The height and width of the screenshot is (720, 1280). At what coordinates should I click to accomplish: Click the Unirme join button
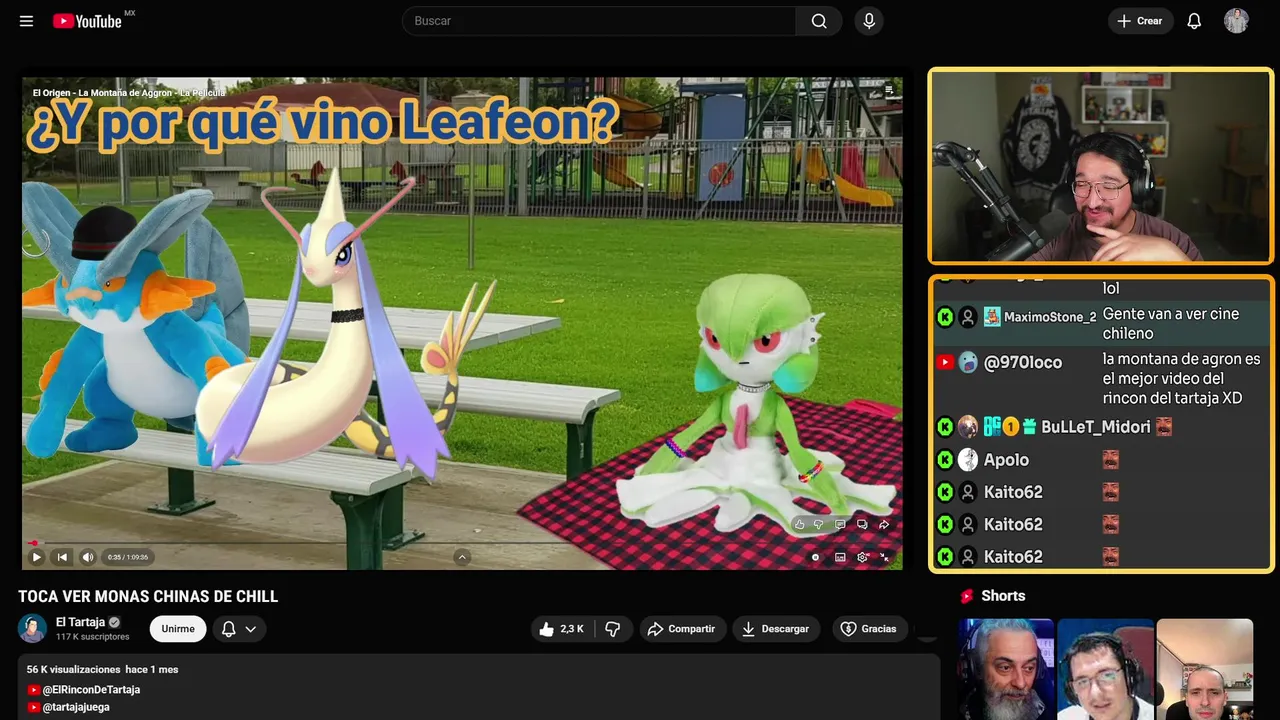(178, 629)
